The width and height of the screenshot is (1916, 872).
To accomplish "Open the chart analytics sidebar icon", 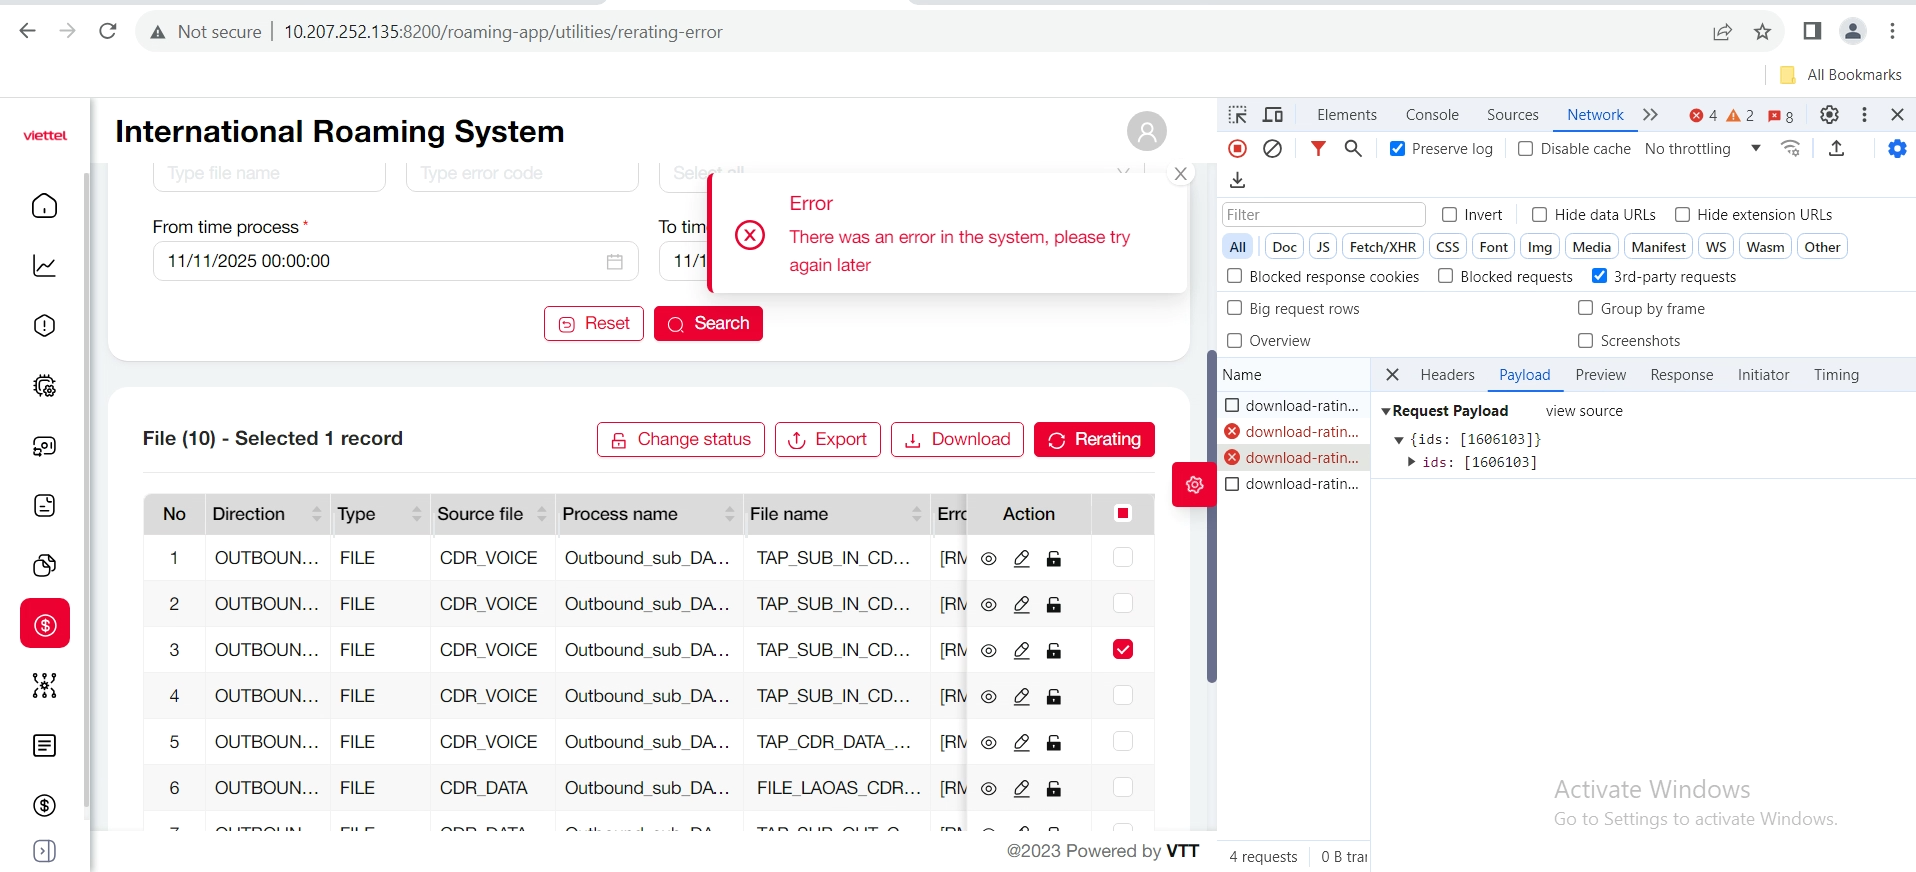I will 45,266.
